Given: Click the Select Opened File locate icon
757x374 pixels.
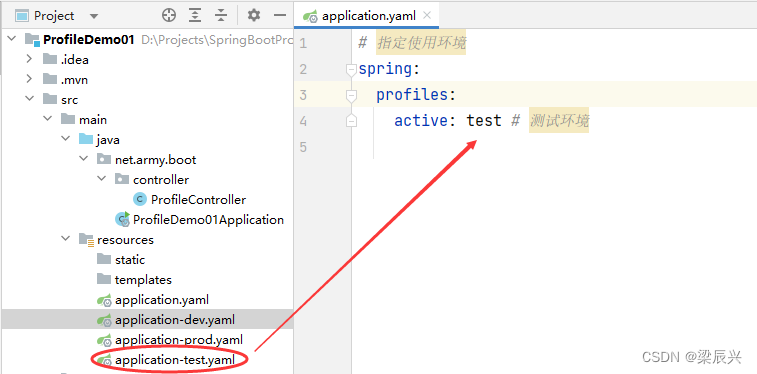Looking at the screenshot, I should 168,15.
